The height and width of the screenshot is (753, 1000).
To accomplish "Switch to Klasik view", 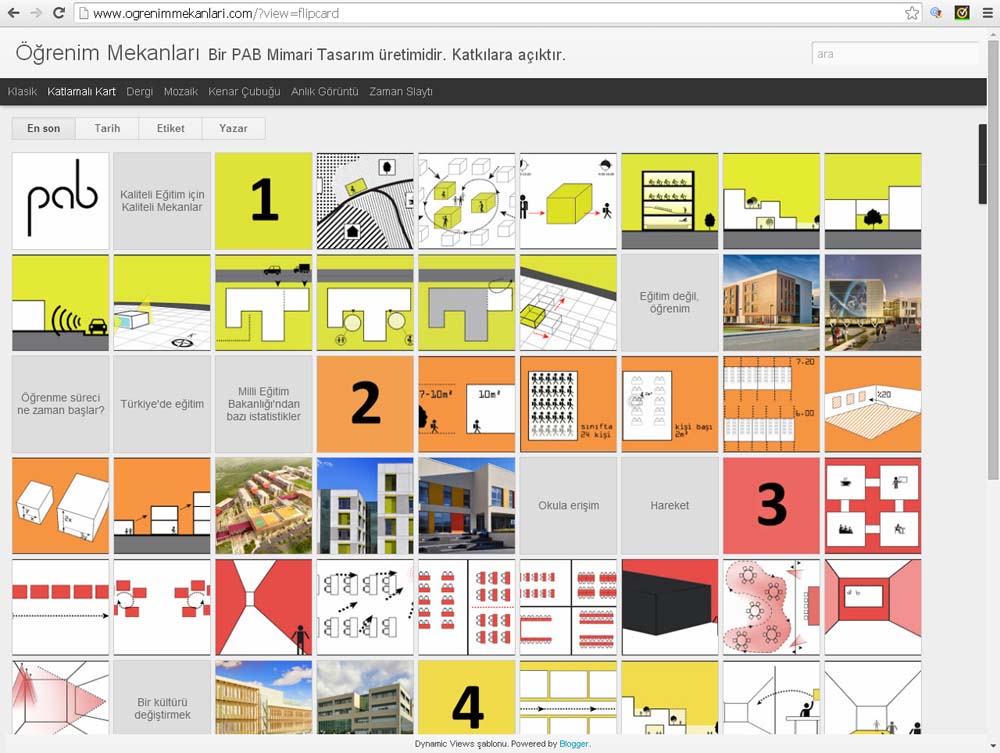I will coord(22,92).
